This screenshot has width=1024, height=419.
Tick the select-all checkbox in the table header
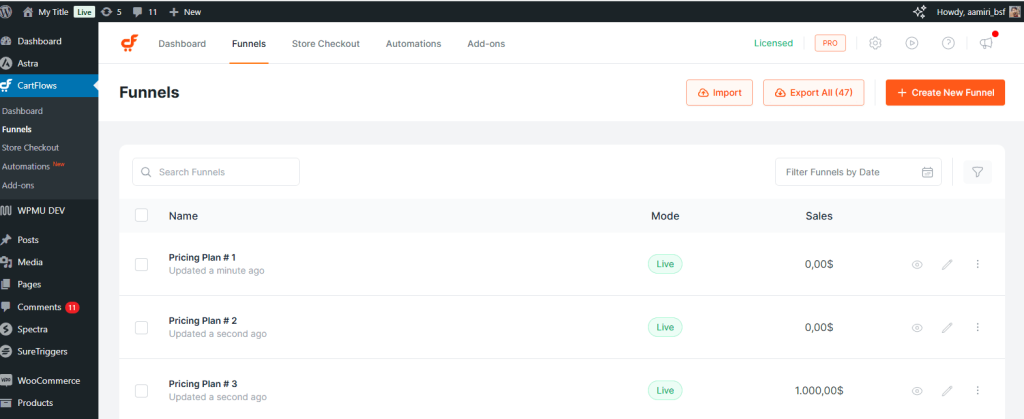point(142,215)
